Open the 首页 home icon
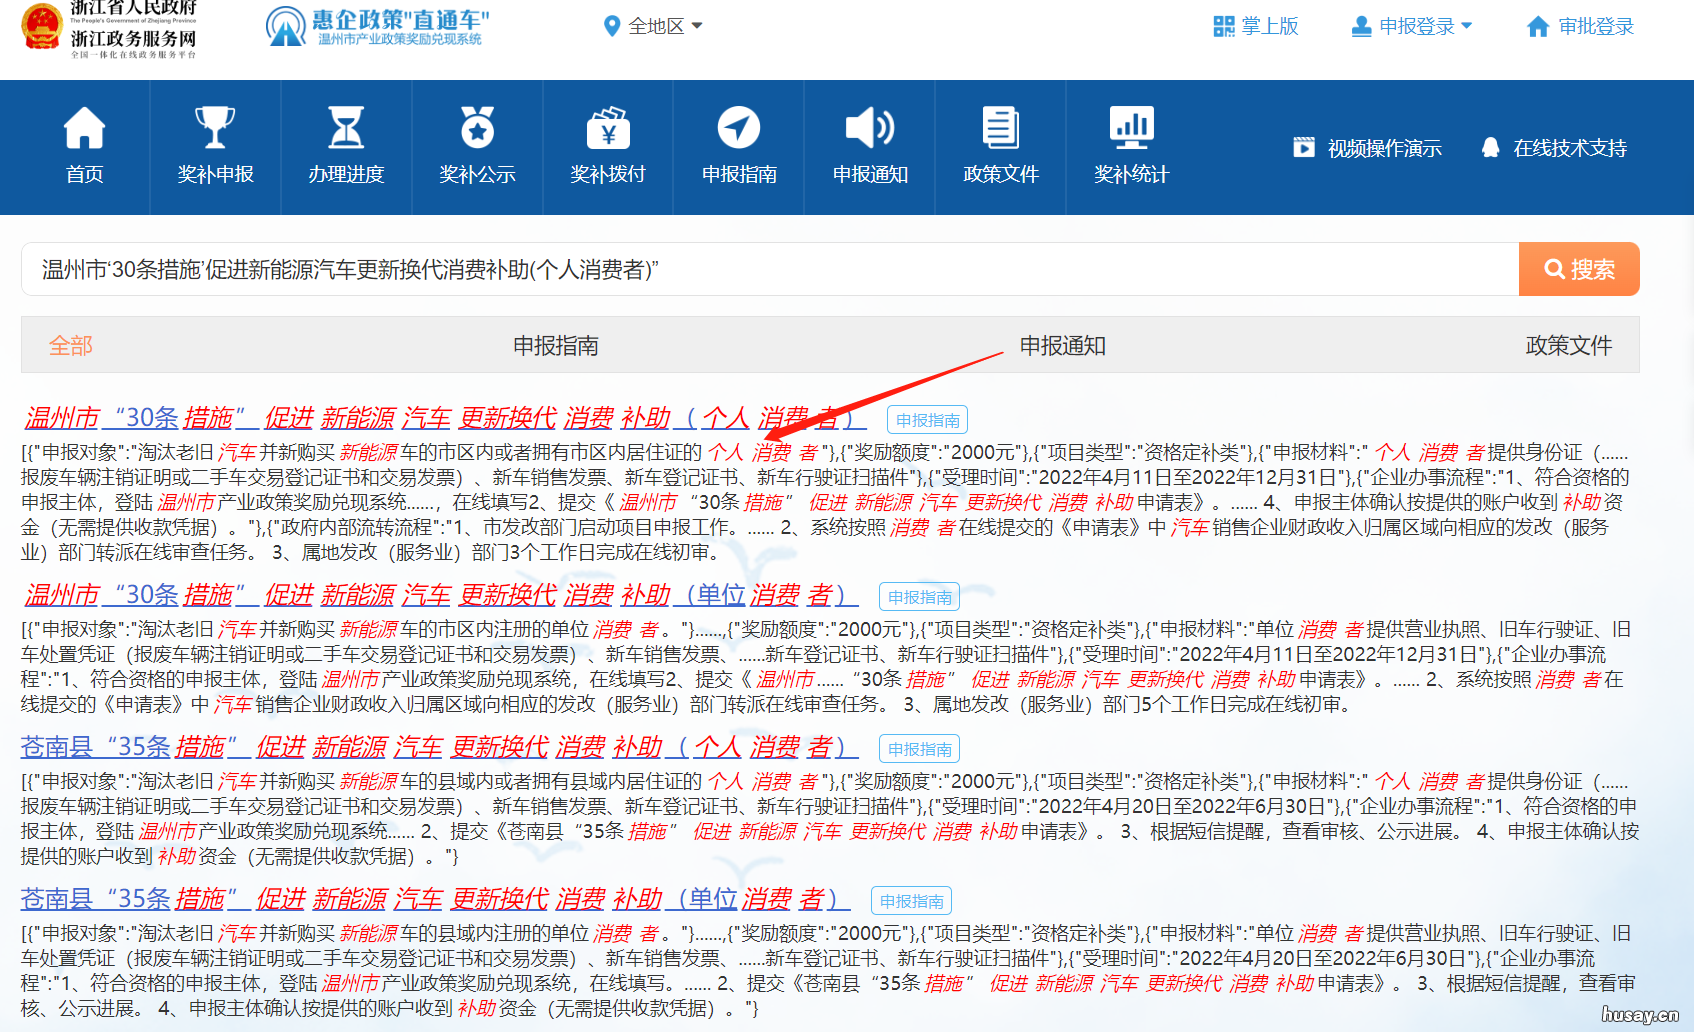 point(84,147)
